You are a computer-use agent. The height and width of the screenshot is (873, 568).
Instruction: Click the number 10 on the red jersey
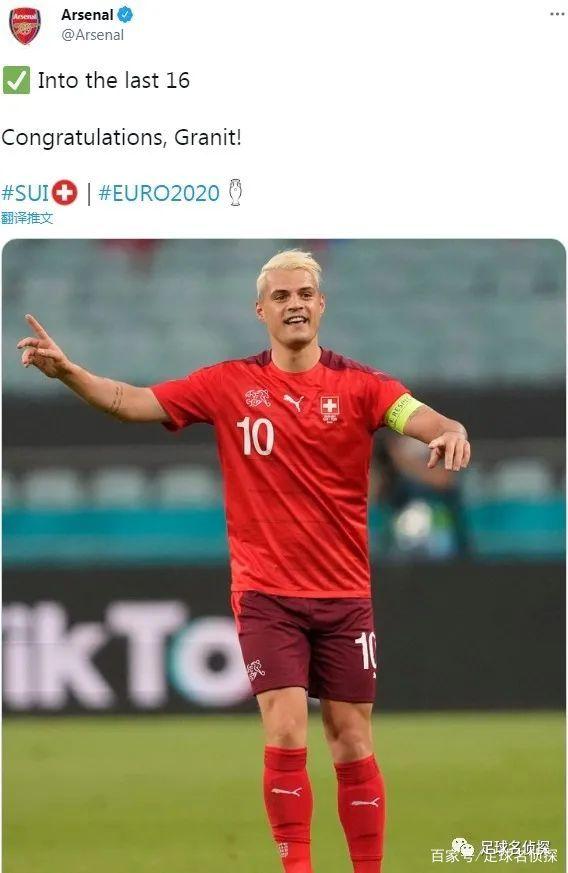(255, 436)
